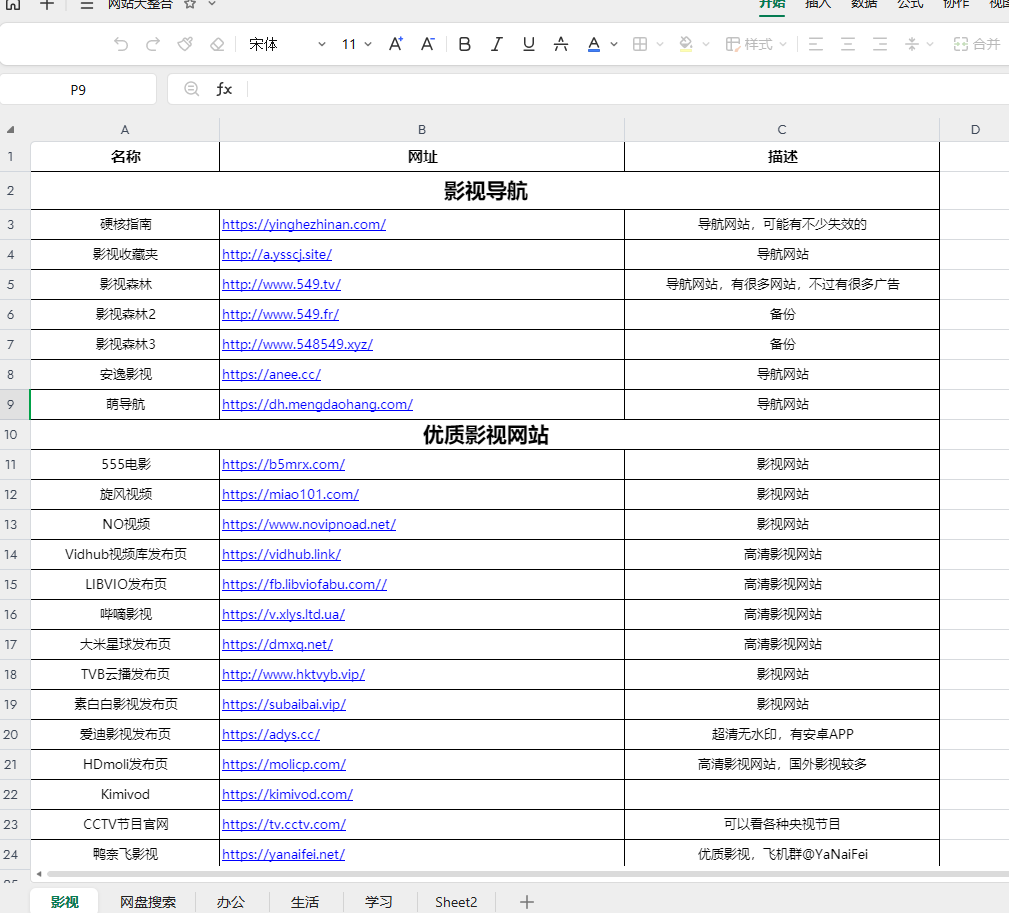Switch to the 插入 ribbon tab
Viewport: 1009px width, 913px height.
tap(818, 5)
